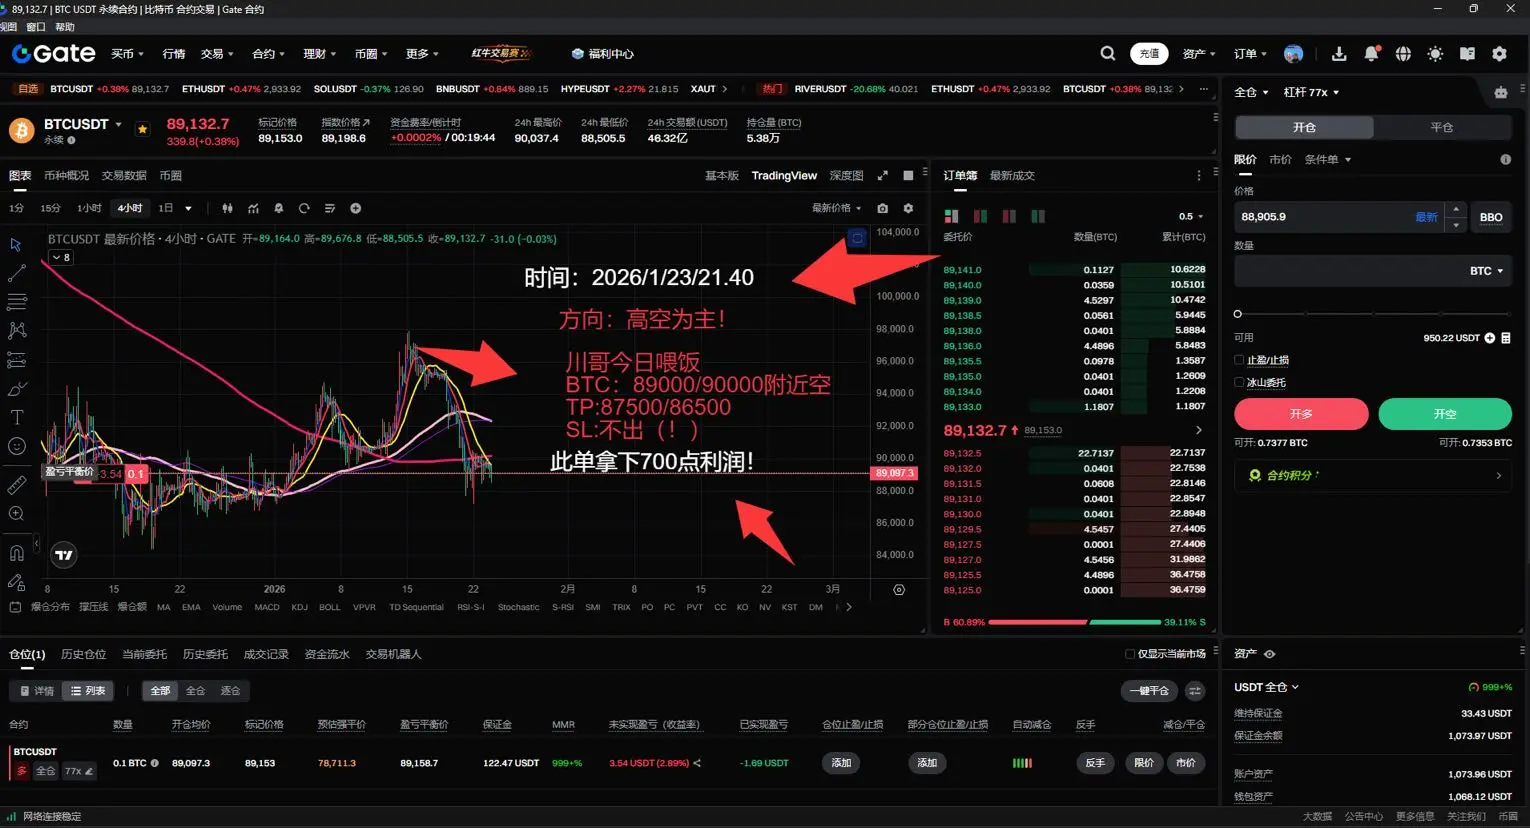Open the user avatar profile
This screenshot has height=828, width=1530.
[1294, 54]
